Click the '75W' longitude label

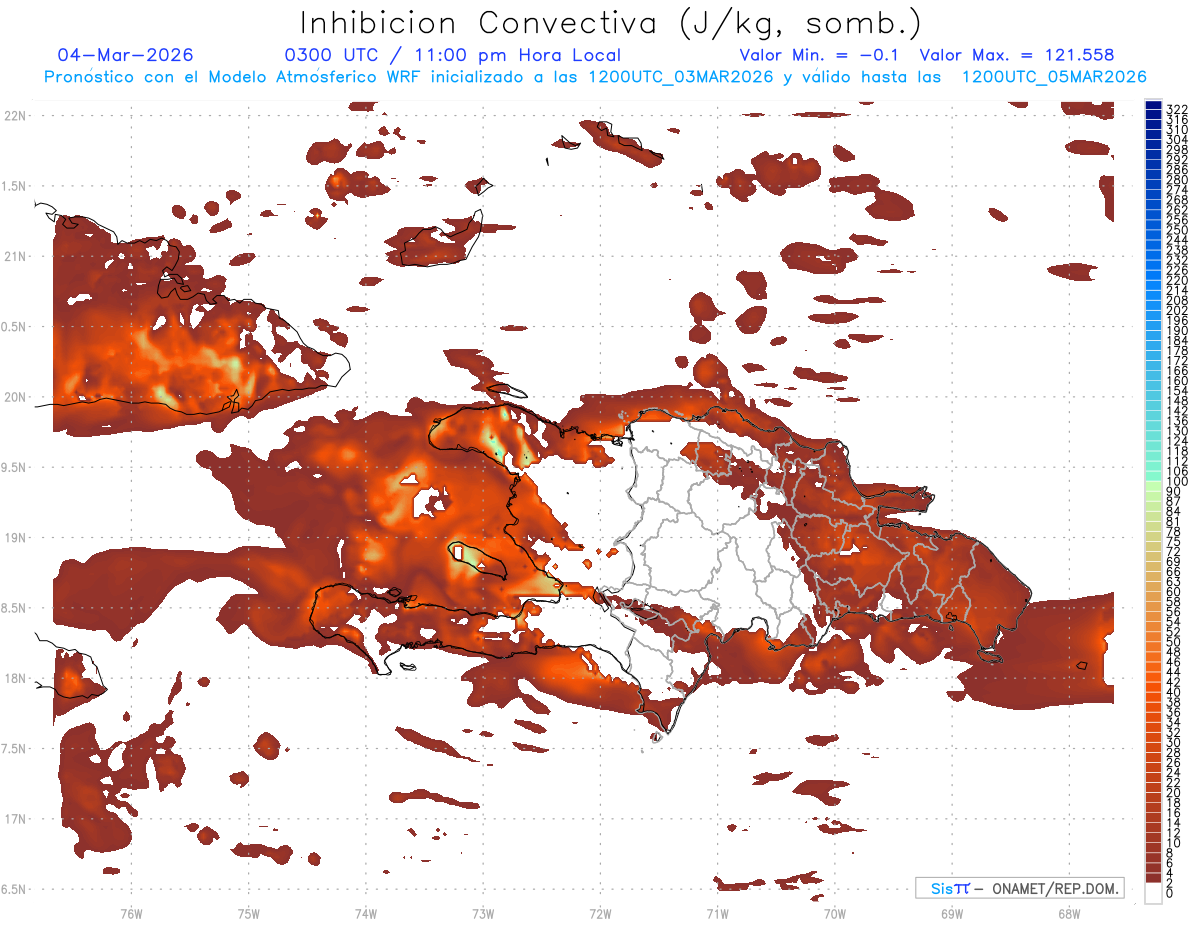pyautogui.click(x=249, y=913)
